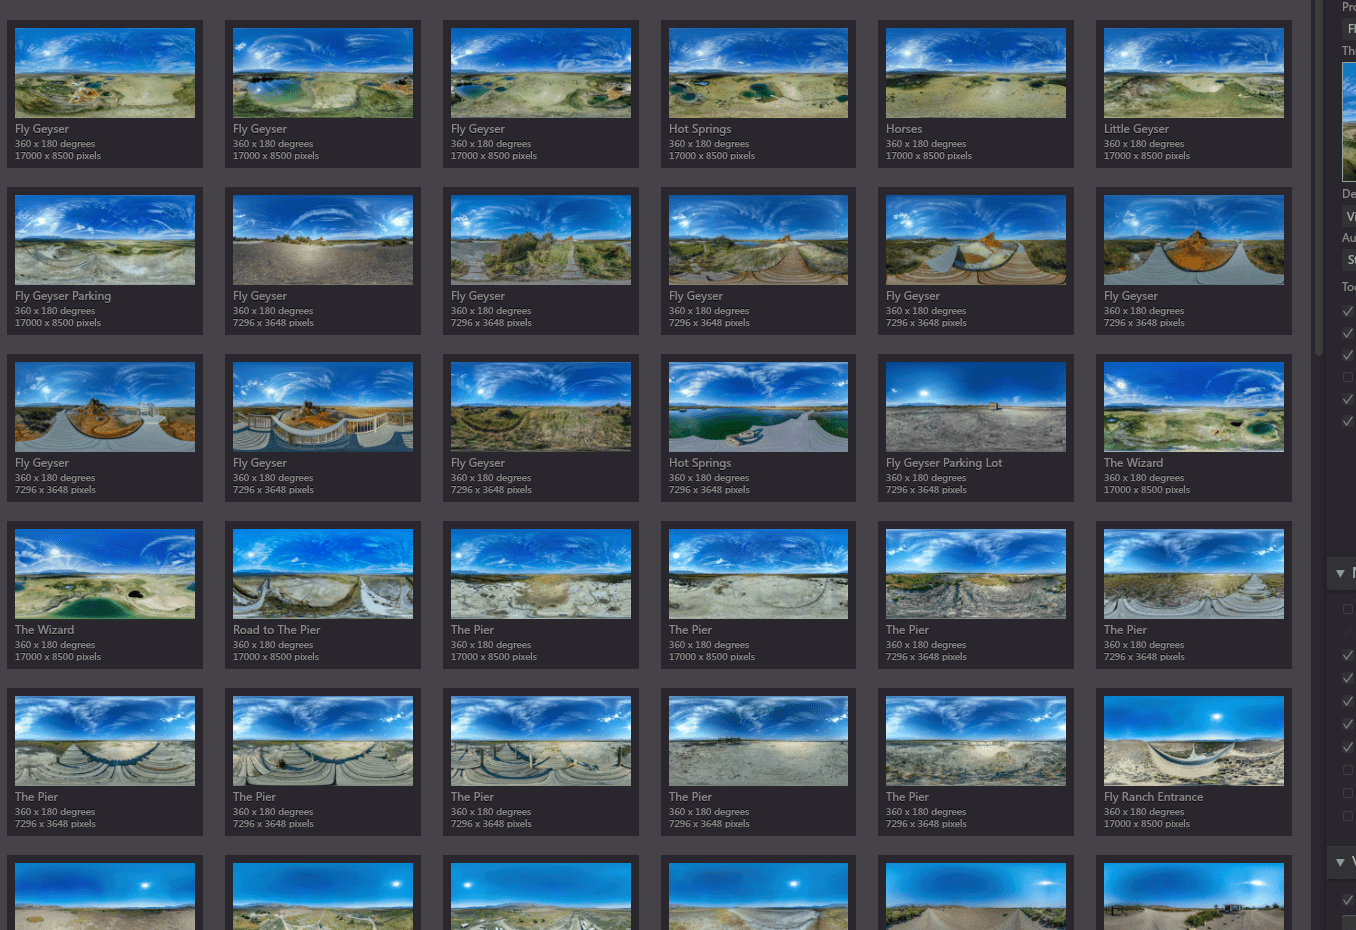
Task: Select the Fly Geyser panorama with white railing deck
Action: [x=323, y=407]
